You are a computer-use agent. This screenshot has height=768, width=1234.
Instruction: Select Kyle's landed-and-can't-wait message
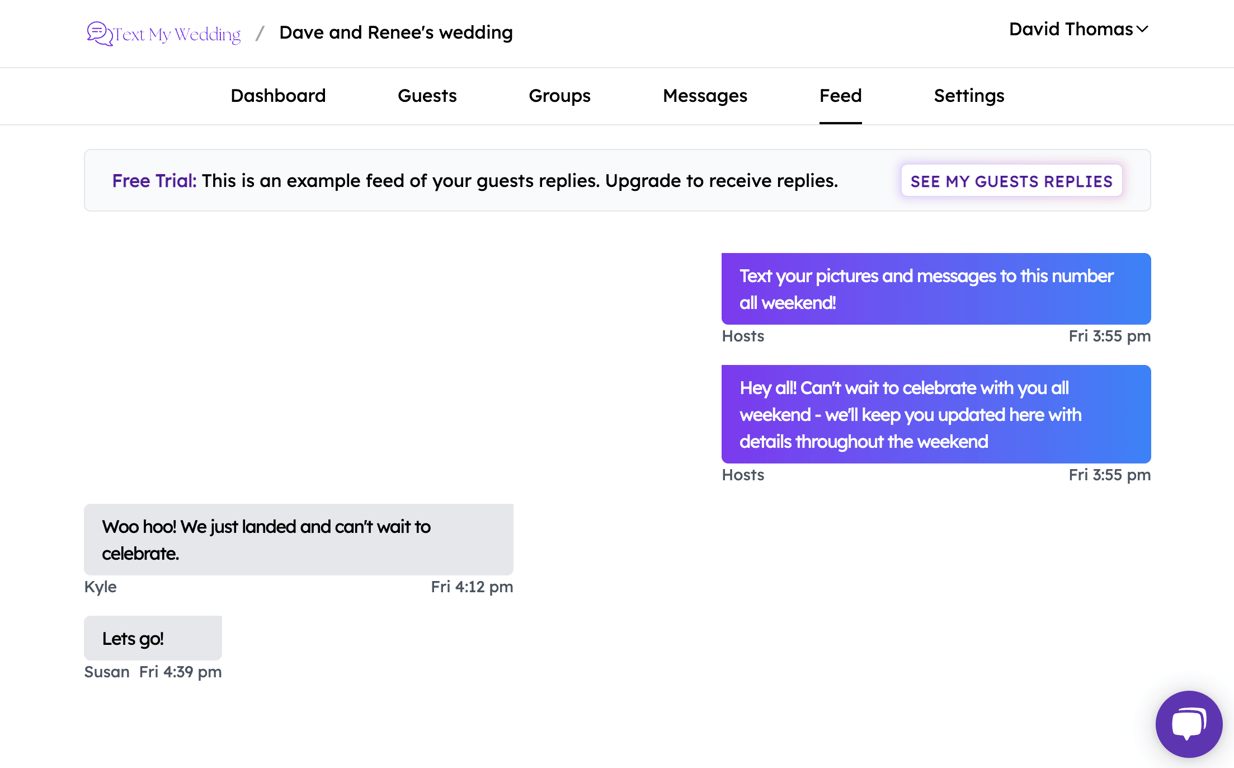298,540
